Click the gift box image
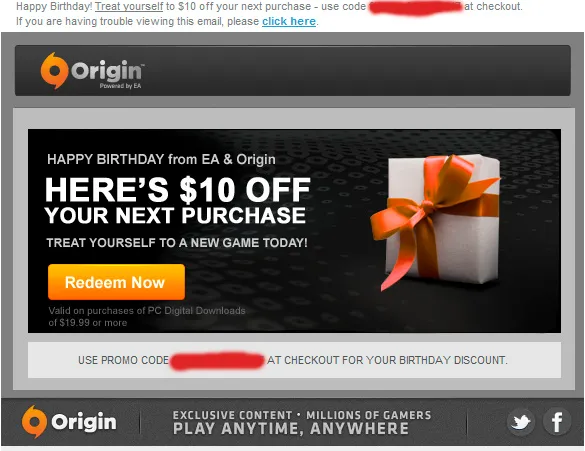This screenshot has width=585, height=451. click(x=435, y=222)
